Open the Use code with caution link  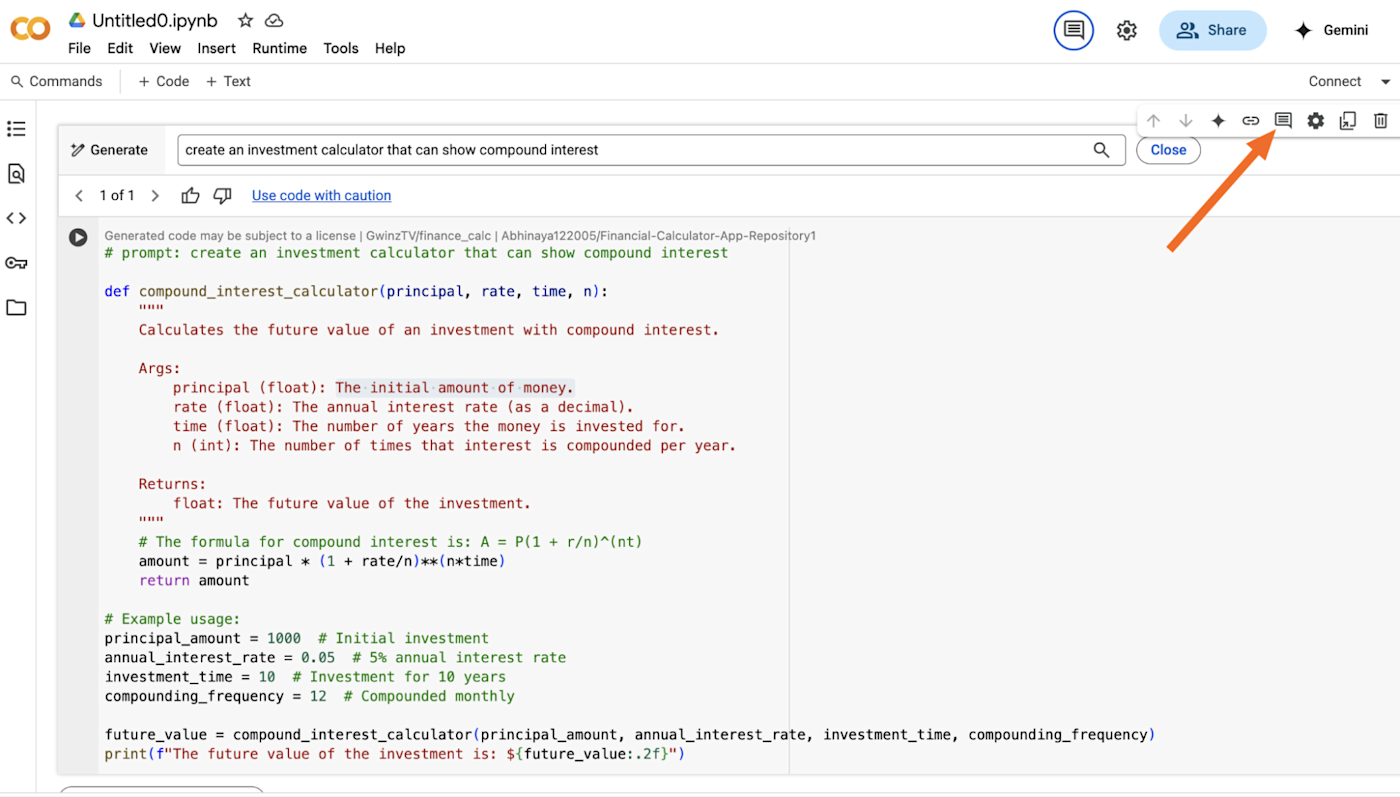point(321,195)
